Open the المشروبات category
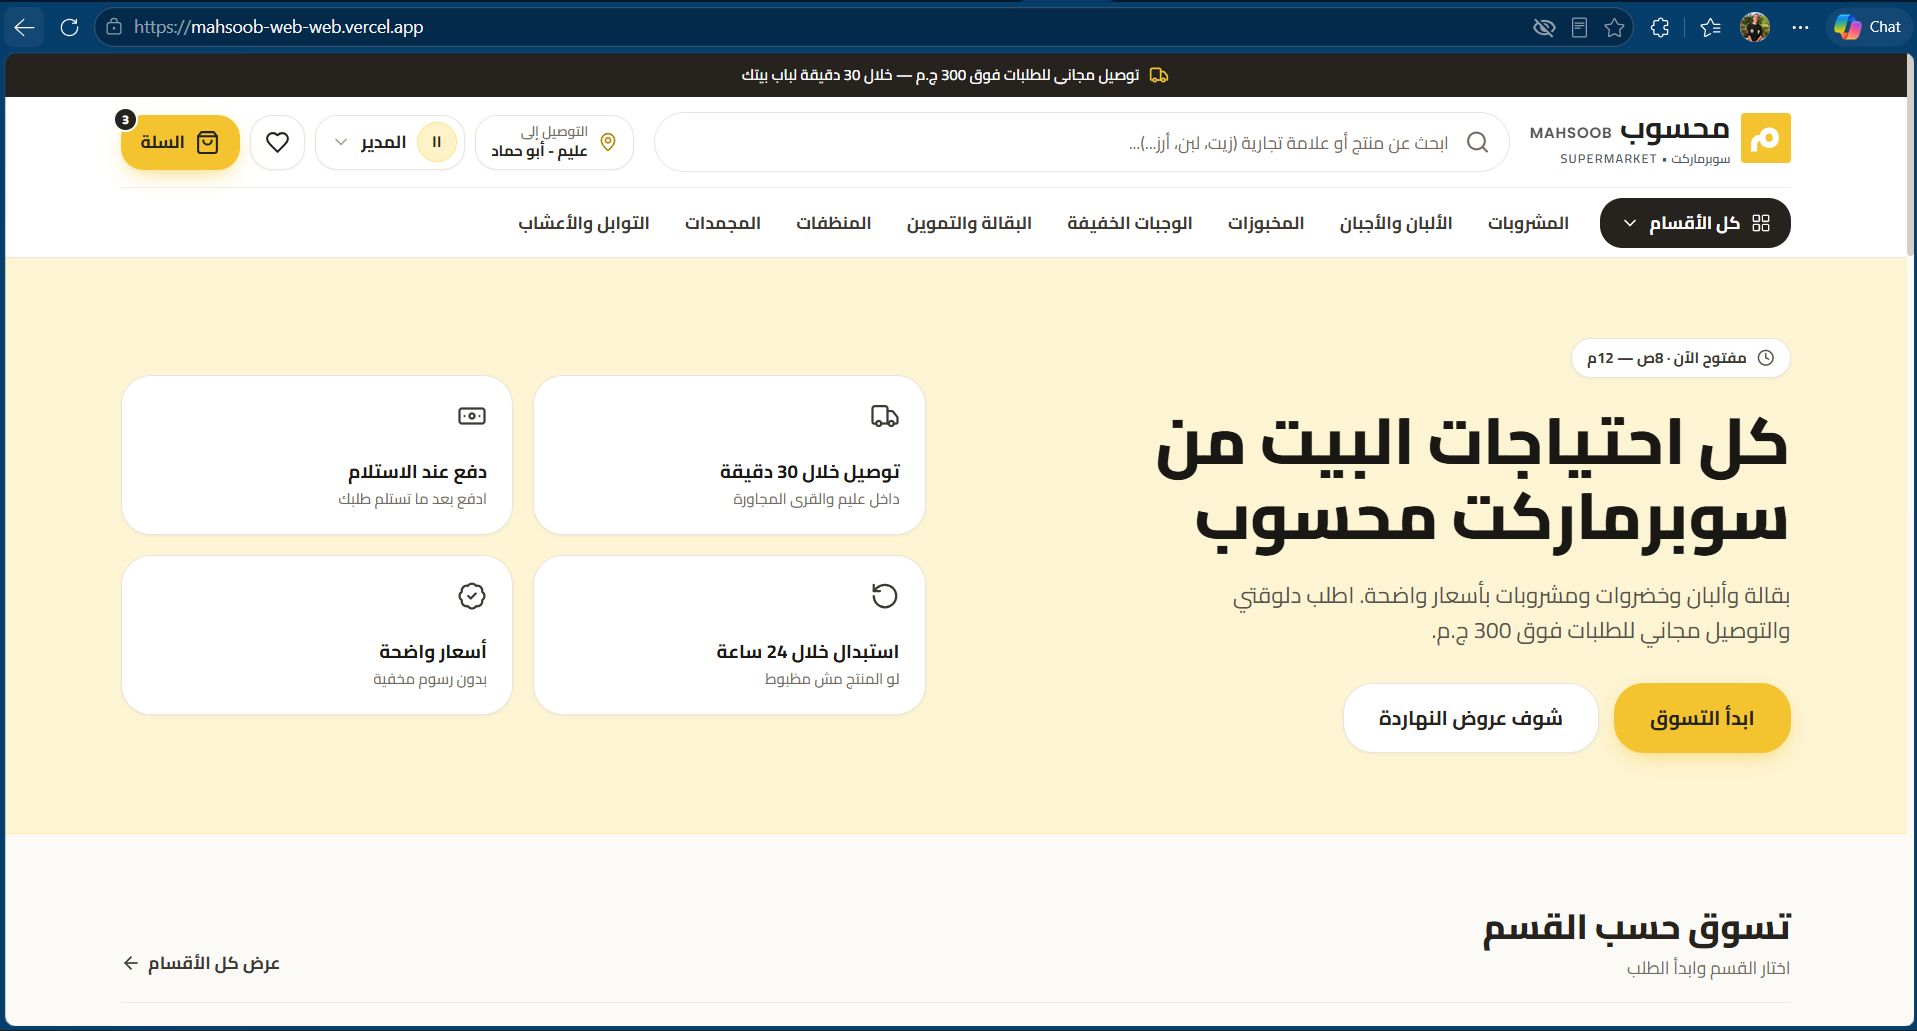1917x1031 pixels. coord(1528,223)
